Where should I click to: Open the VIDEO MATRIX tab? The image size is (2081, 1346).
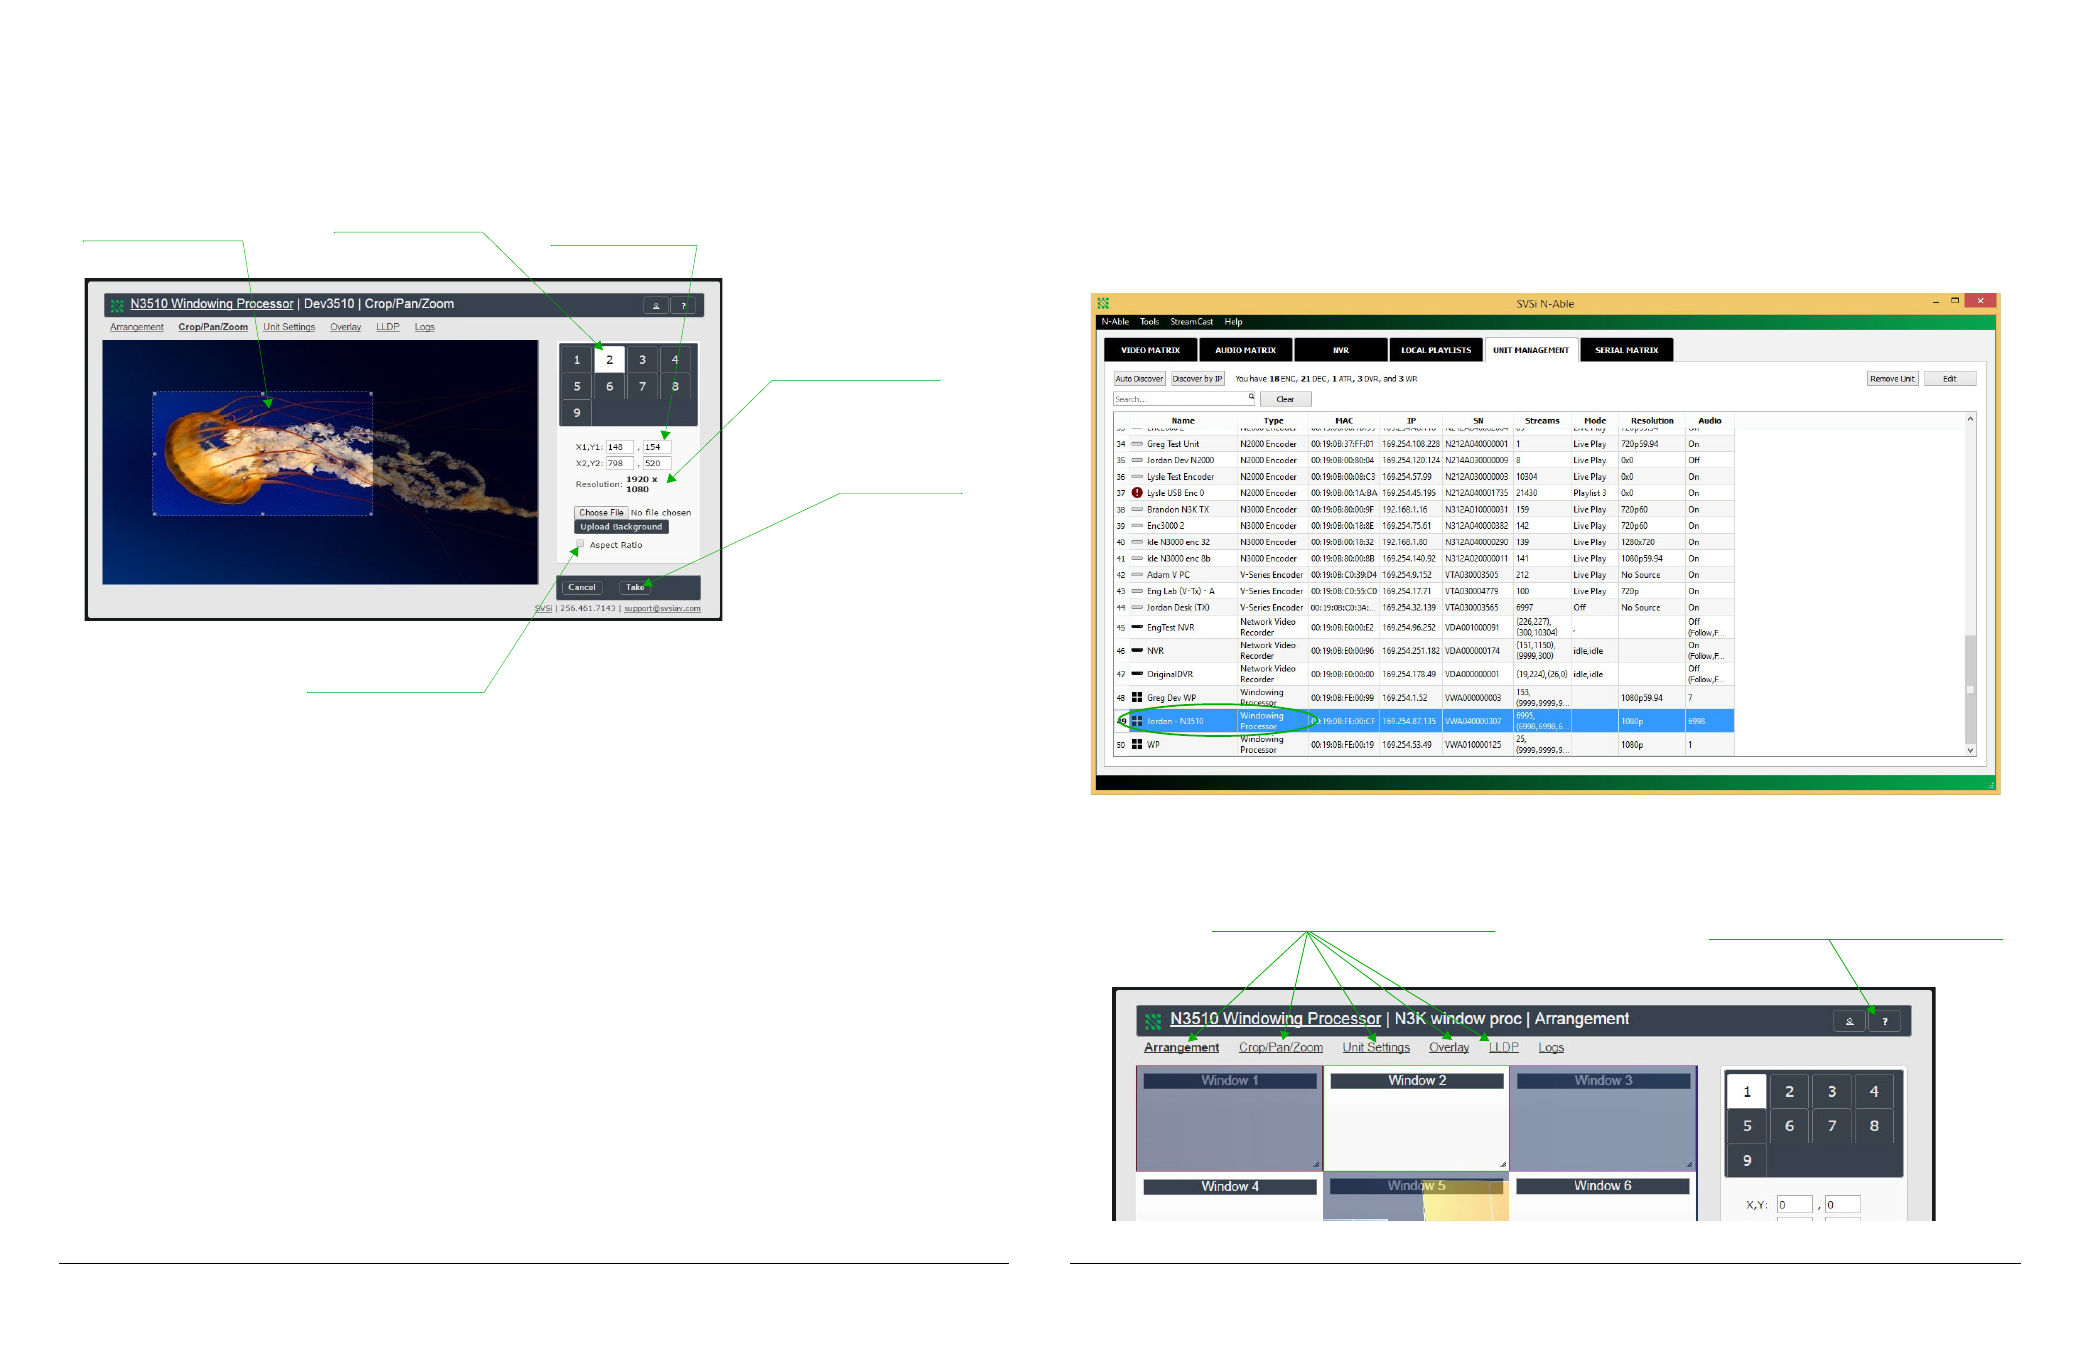1150,350
